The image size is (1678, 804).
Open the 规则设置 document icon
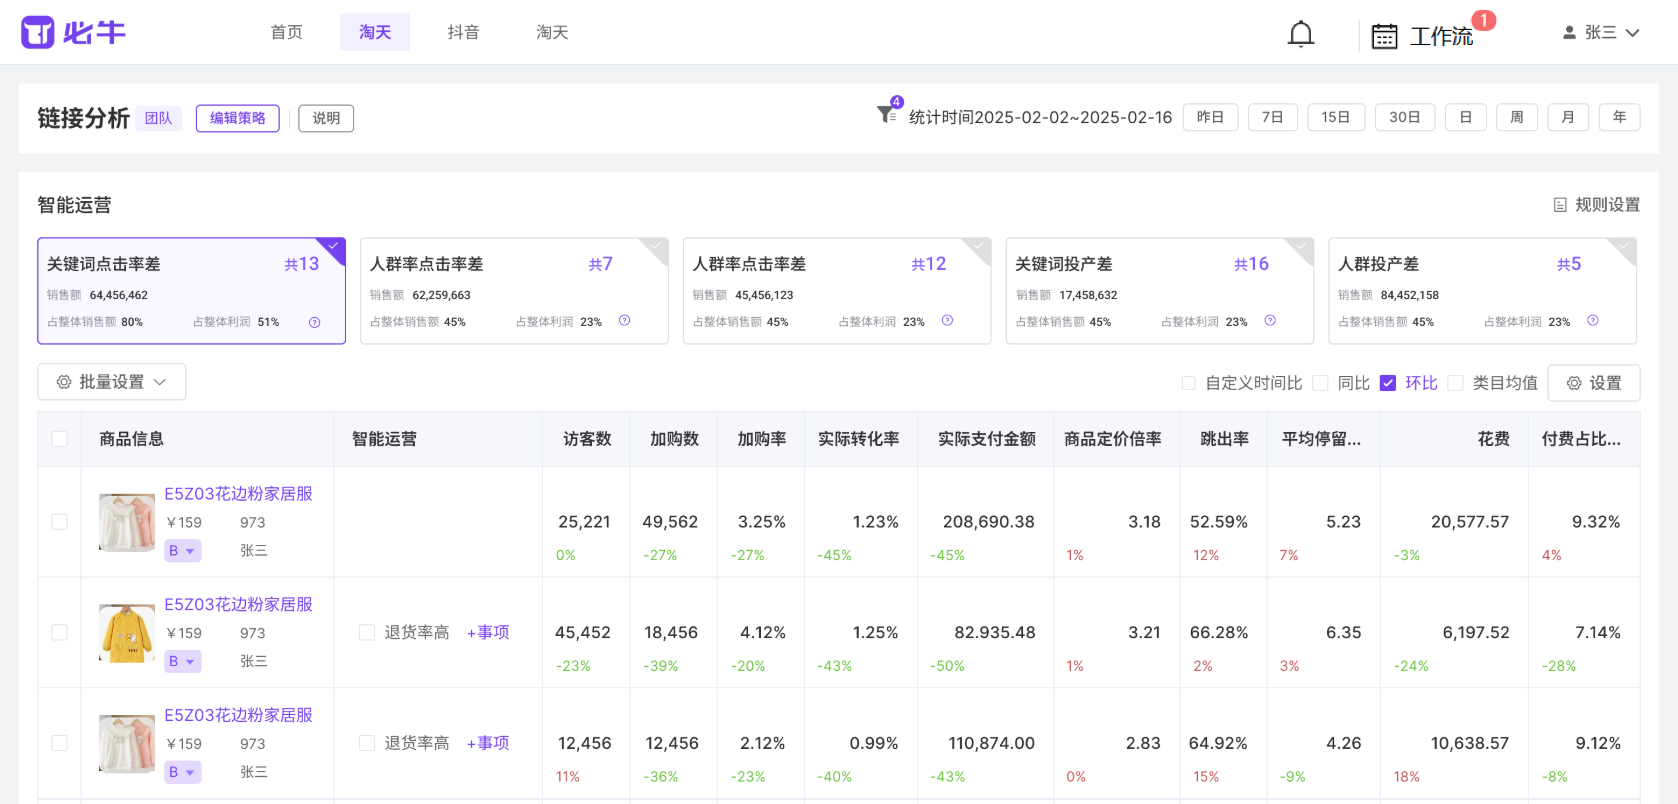point(1559,205)
